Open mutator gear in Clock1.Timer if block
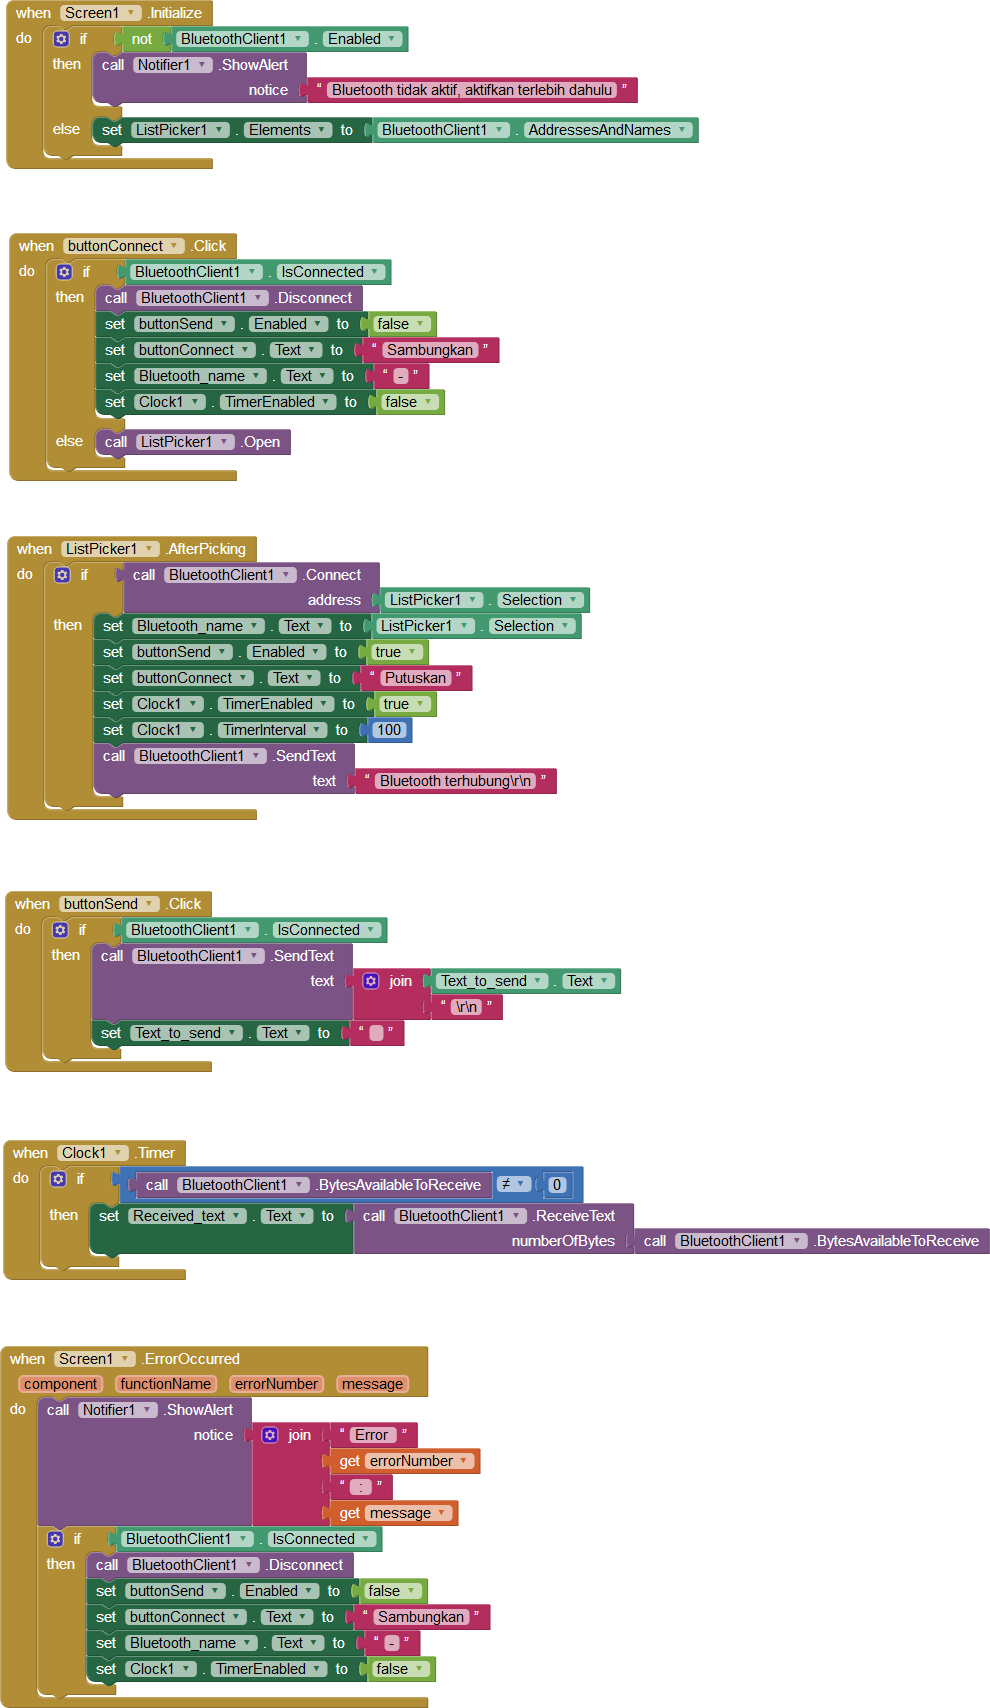The width and height of the screenshot is (990, 1708). tap(58, 1179)
